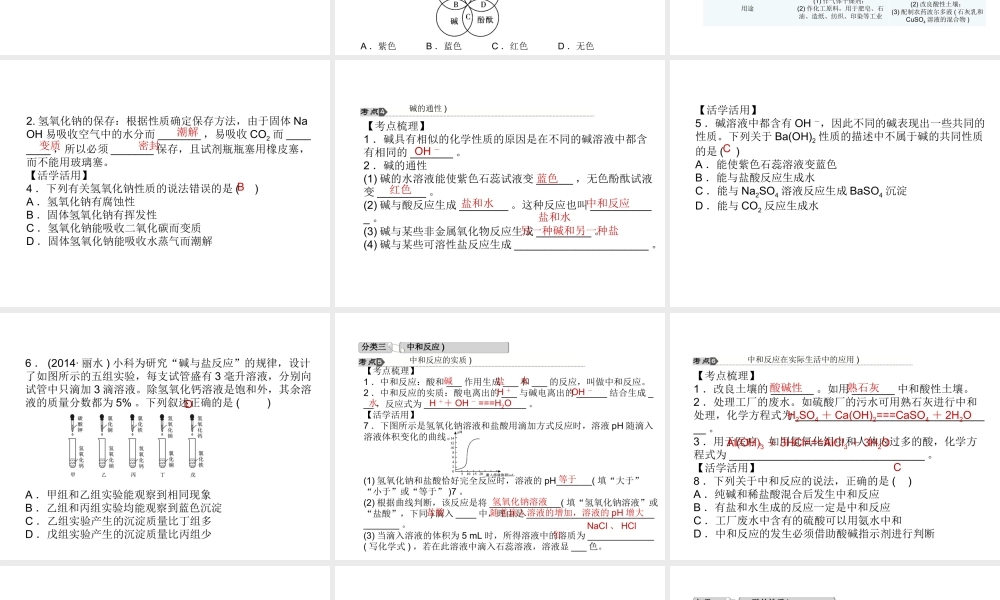Click the pH curve graph

[x=481, y=454]
